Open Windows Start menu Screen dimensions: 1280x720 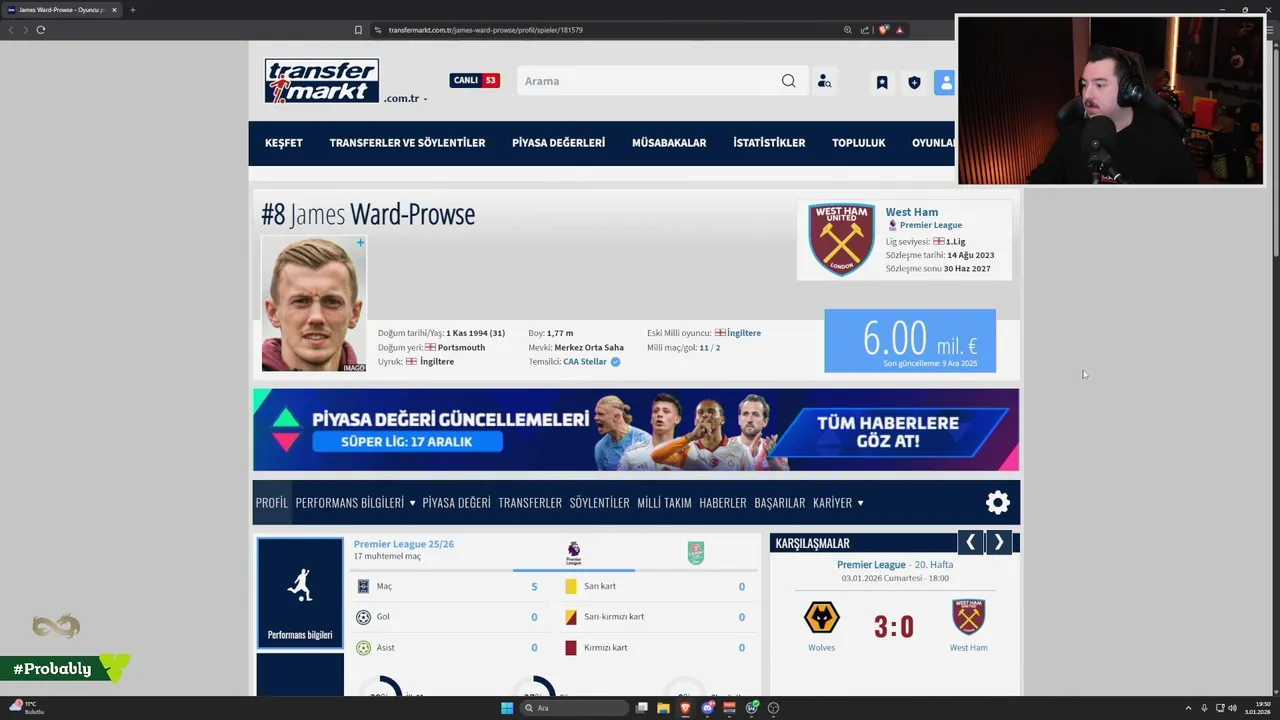pos(507,708)
